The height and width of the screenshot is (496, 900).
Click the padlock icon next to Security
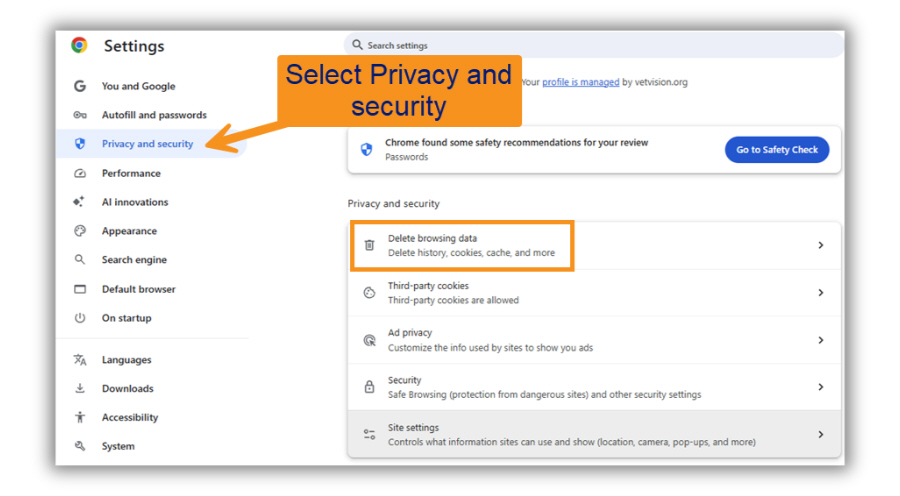[369, 387]
